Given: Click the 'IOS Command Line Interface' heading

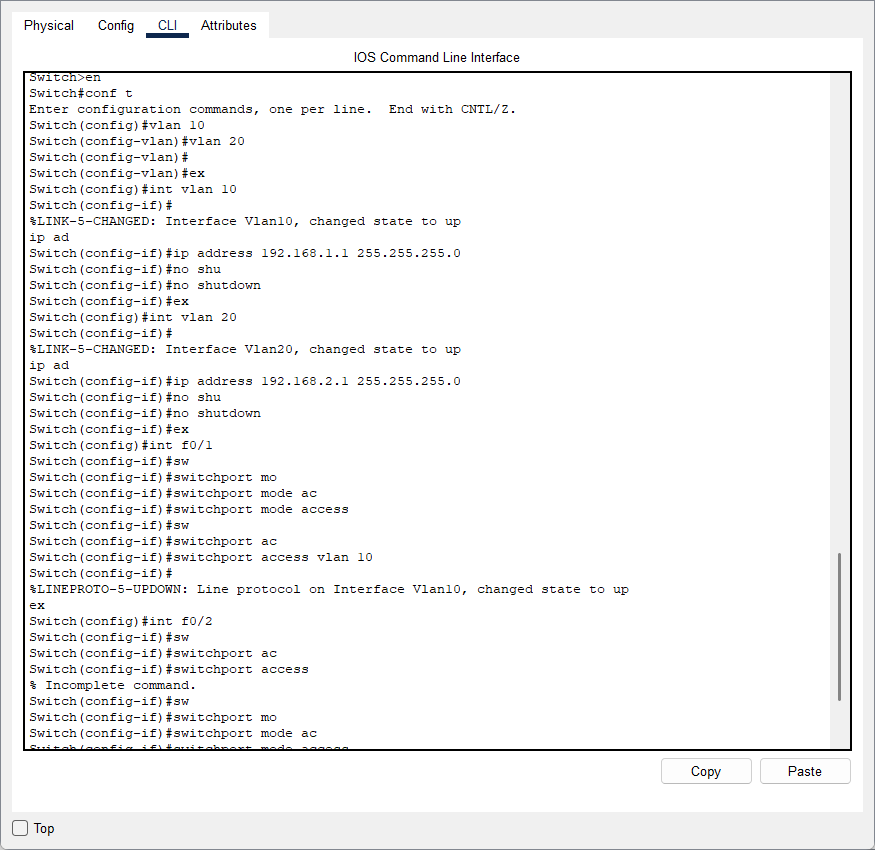Looking at the screenshot, I should pos(437,57).
